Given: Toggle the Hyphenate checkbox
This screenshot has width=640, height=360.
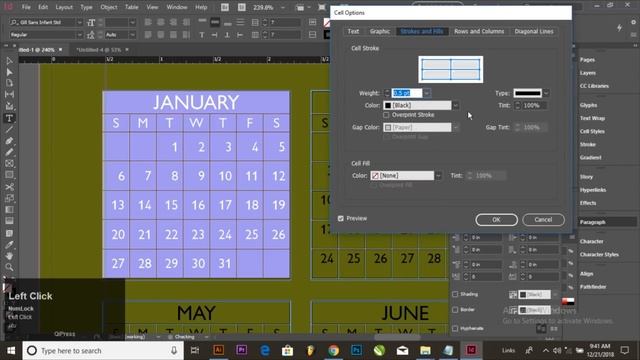Looking at the screenshot, I should point(455,328).
